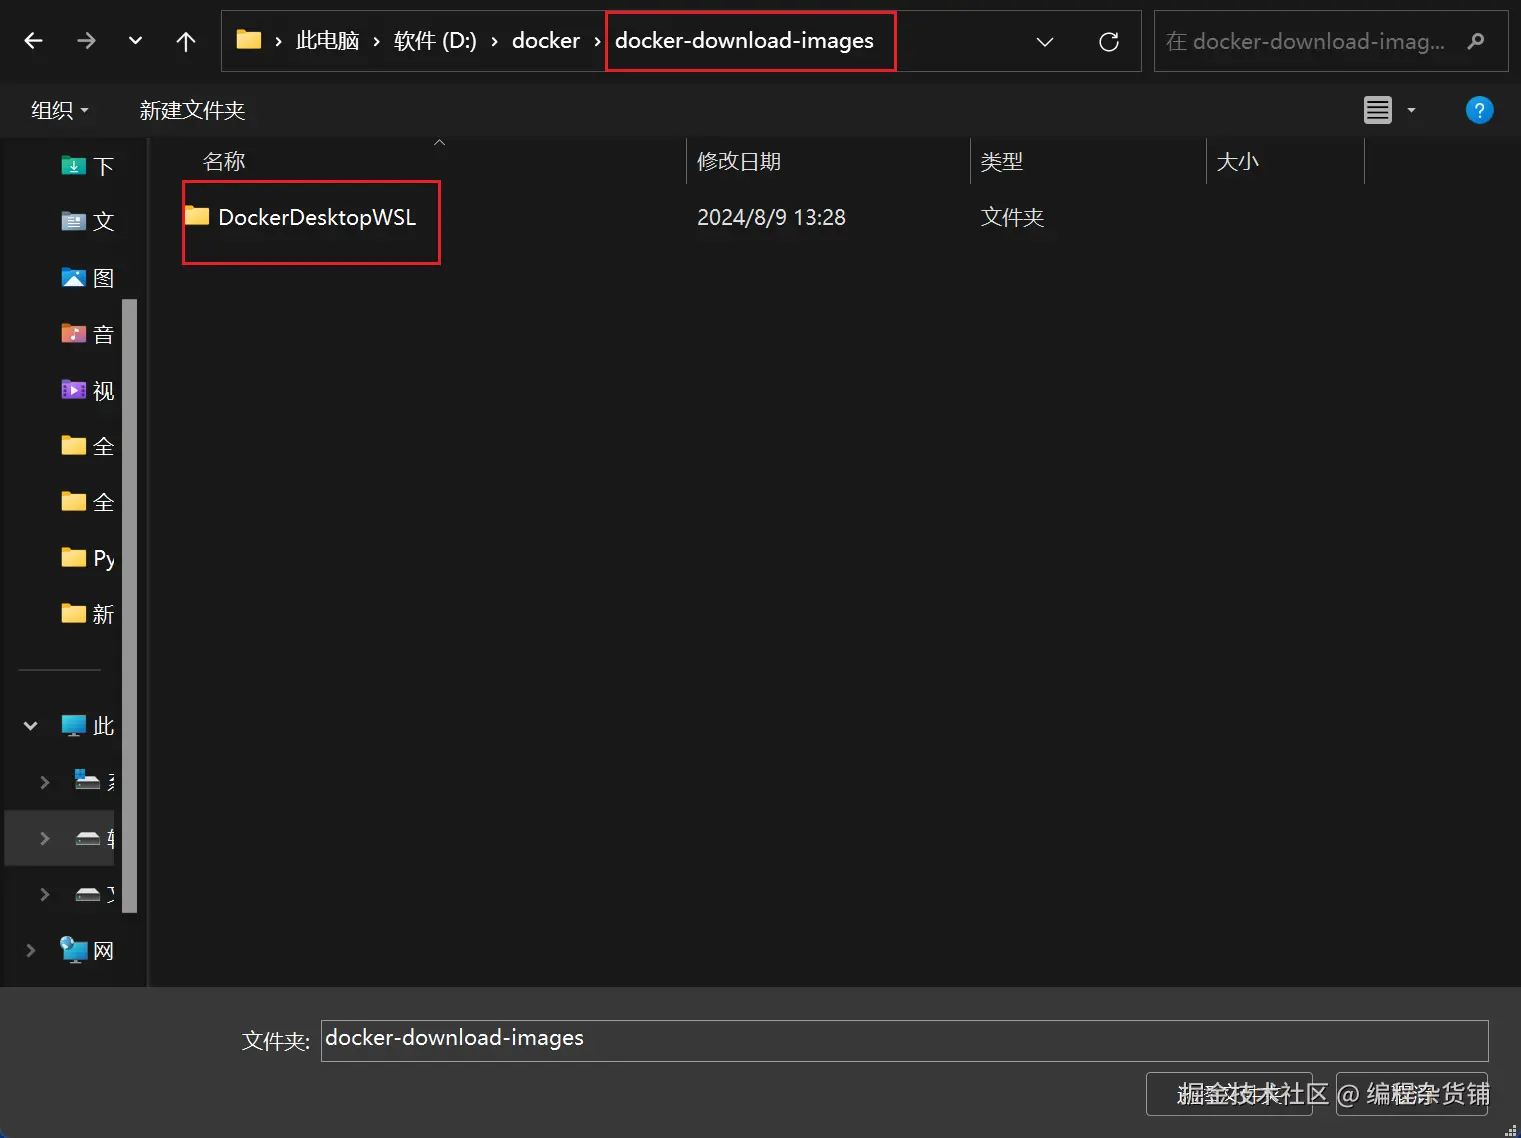Open Videos (视) in sidebar

(x=88, y=390)
